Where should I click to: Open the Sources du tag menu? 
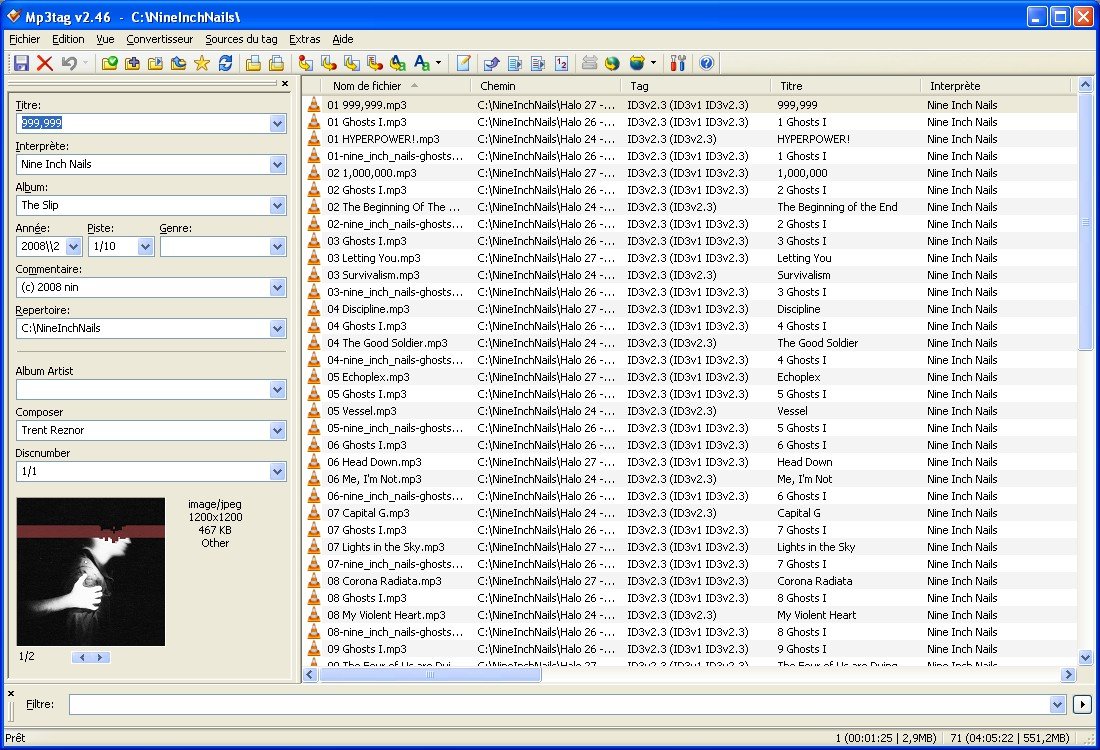(x=241, y=39)
